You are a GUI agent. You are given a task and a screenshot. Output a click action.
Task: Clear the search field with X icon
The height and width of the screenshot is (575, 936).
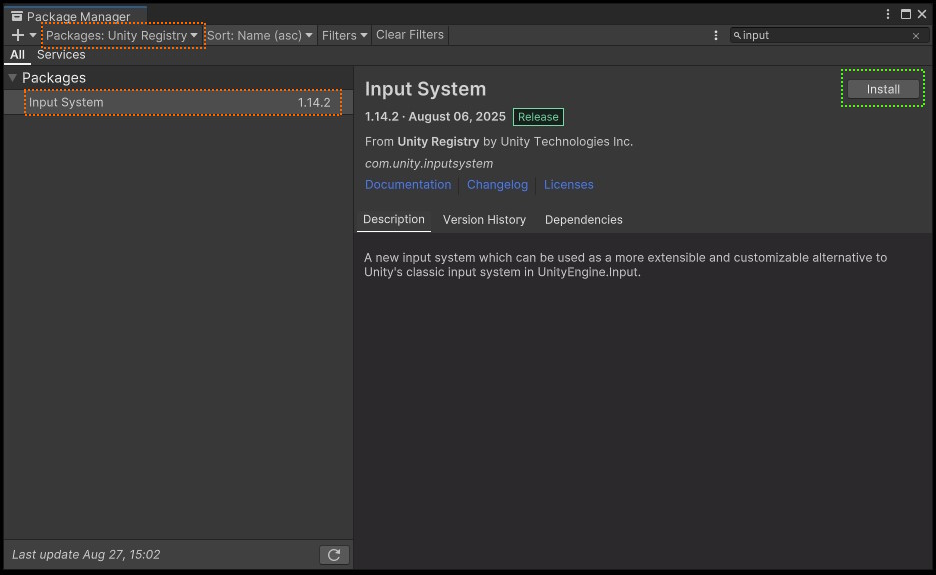915,36
